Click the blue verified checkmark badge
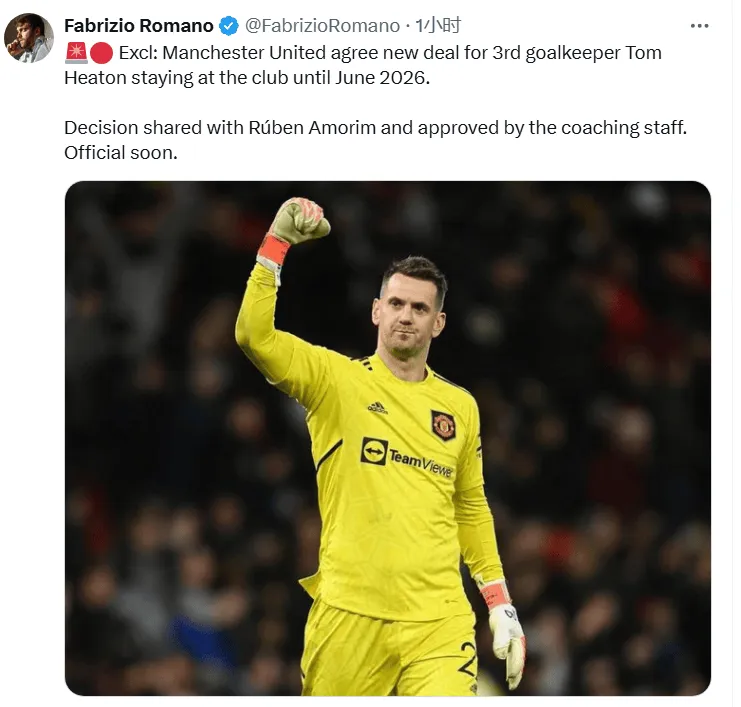741x707 pixels. pos(229,26)
